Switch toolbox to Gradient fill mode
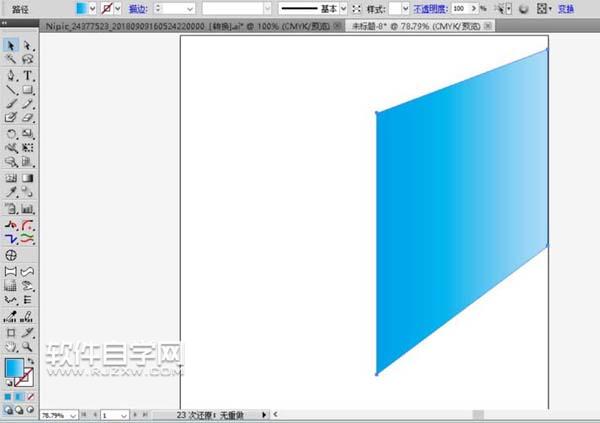 (19, 397)
